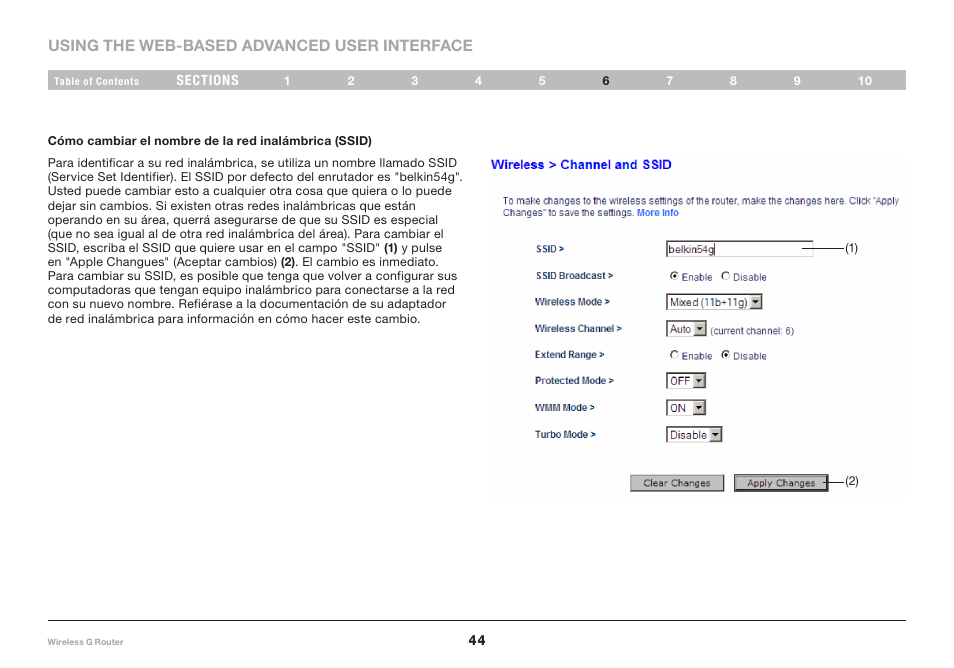Viewport: 954px width, 668px height.
Task: Go to section 10
Action: click(x=865, y=81)
